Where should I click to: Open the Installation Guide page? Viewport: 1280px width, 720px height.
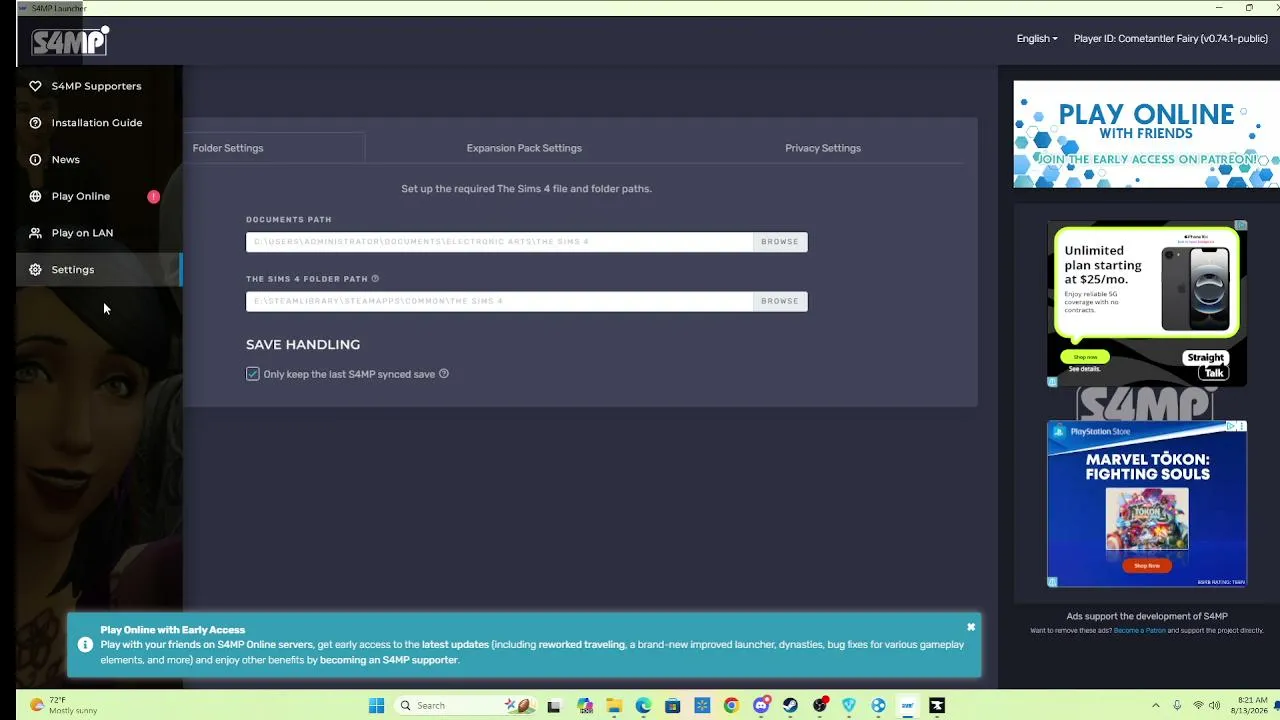[x=99, y=123]
